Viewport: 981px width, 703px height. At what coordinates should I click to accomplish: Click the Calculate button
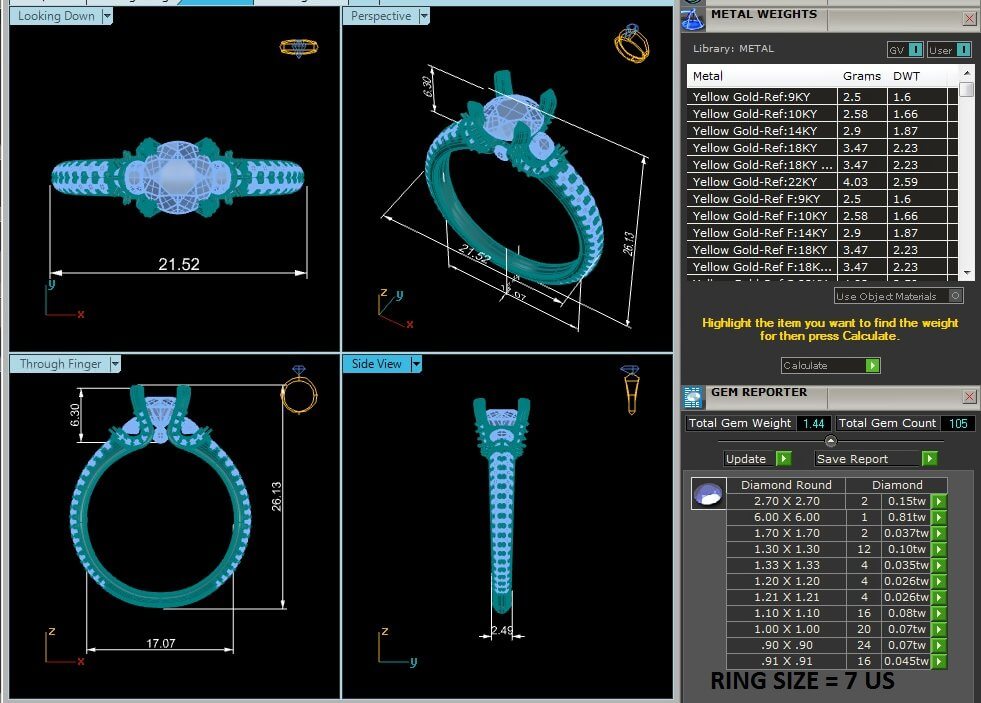830,365
